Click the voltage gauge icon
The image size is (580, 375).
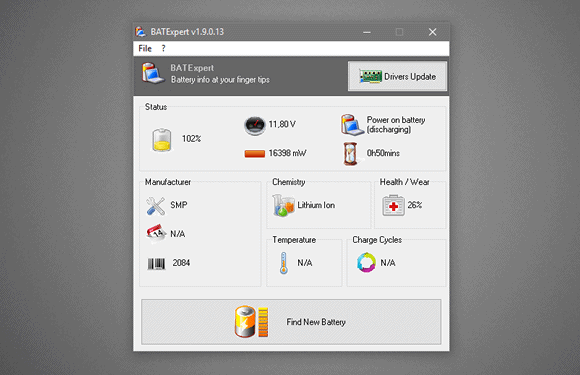pyautogui.click(x=255, y=125)
